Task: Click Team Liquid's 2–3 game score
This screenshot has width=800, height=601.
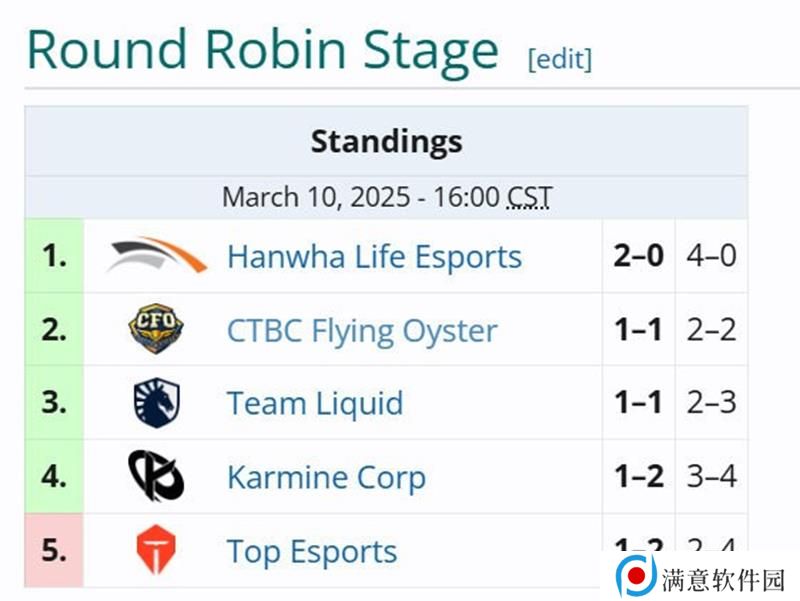Action: [711, 402]
